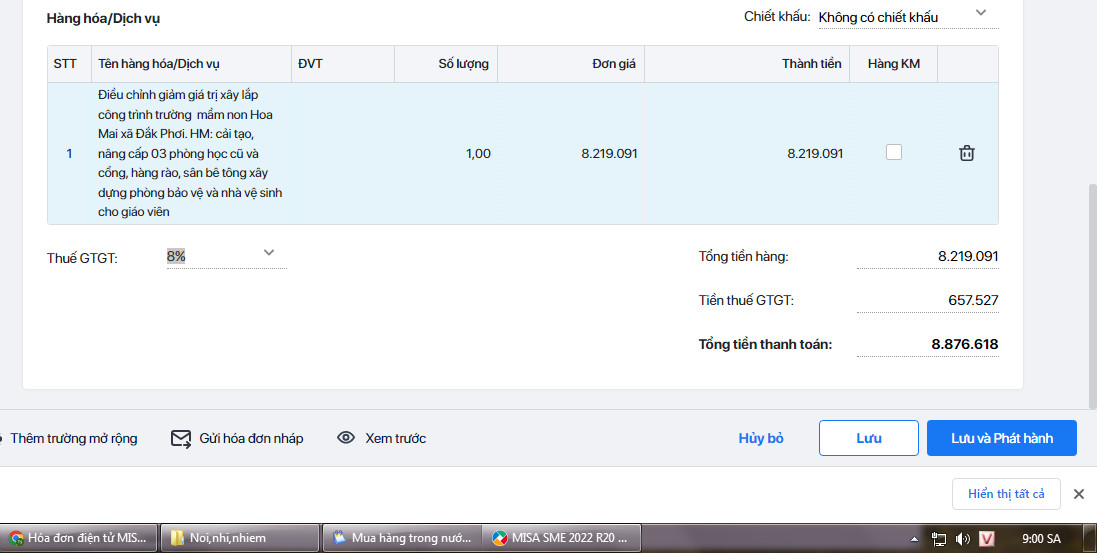Open the red V tray icon
The width and height of the screenshot is (1097, 553).
coord(988,538)
